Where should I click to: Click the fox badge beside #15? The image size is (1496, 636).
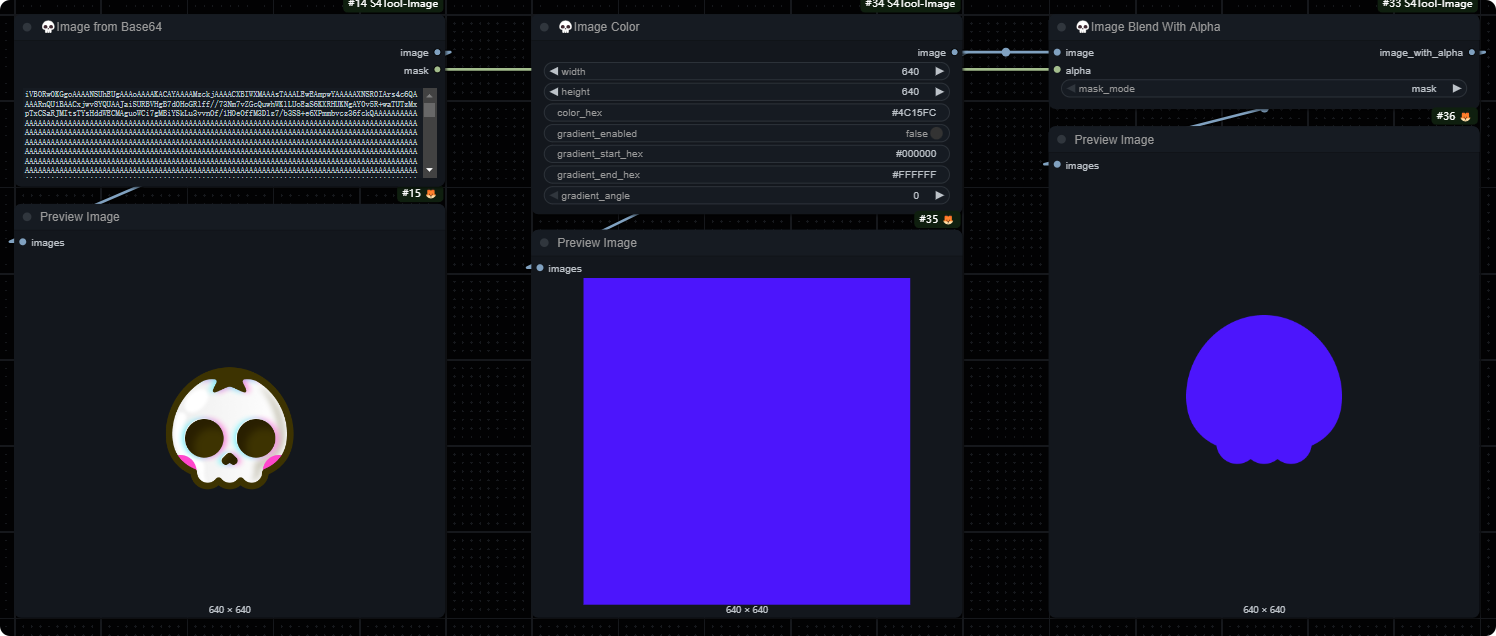(431, 193)
